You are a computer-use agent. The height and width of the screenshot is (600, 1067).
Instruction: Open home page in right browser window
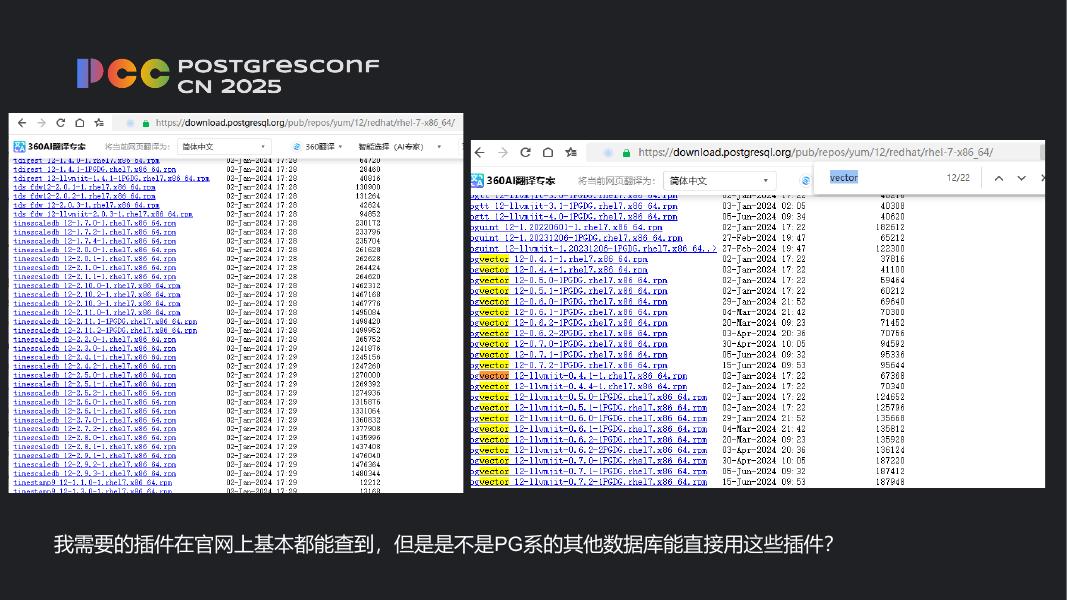coord(548,152)
